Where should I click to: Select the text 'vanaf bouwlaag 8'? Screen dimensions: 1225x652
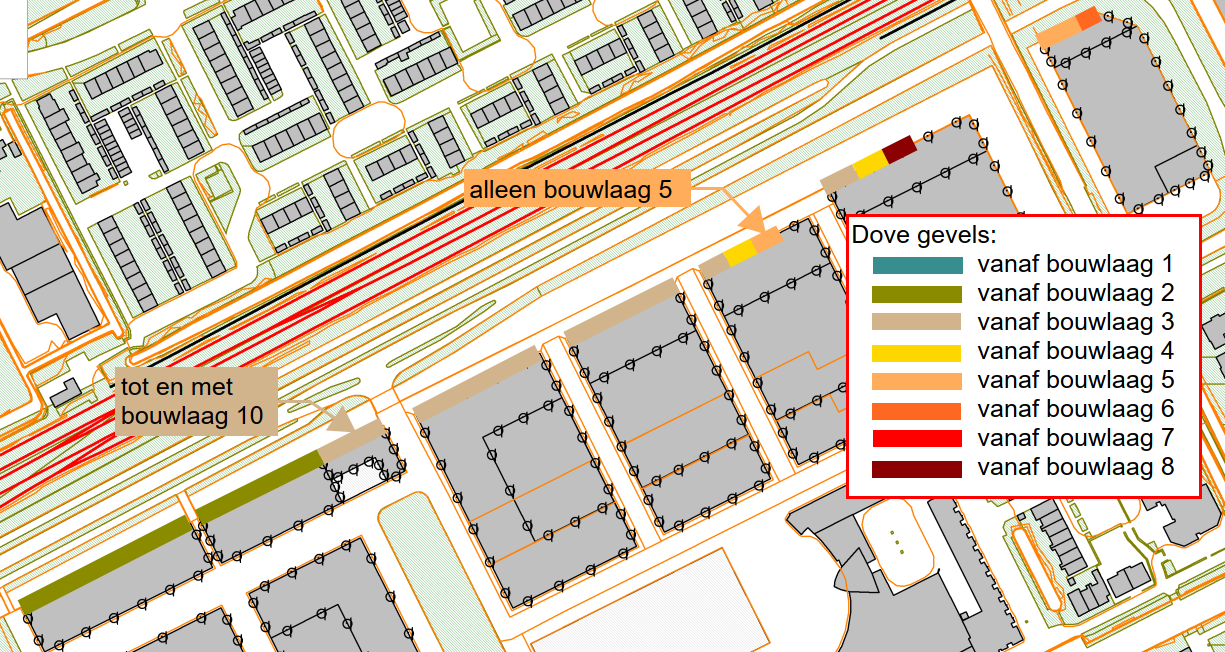(x=1076, y=468)
